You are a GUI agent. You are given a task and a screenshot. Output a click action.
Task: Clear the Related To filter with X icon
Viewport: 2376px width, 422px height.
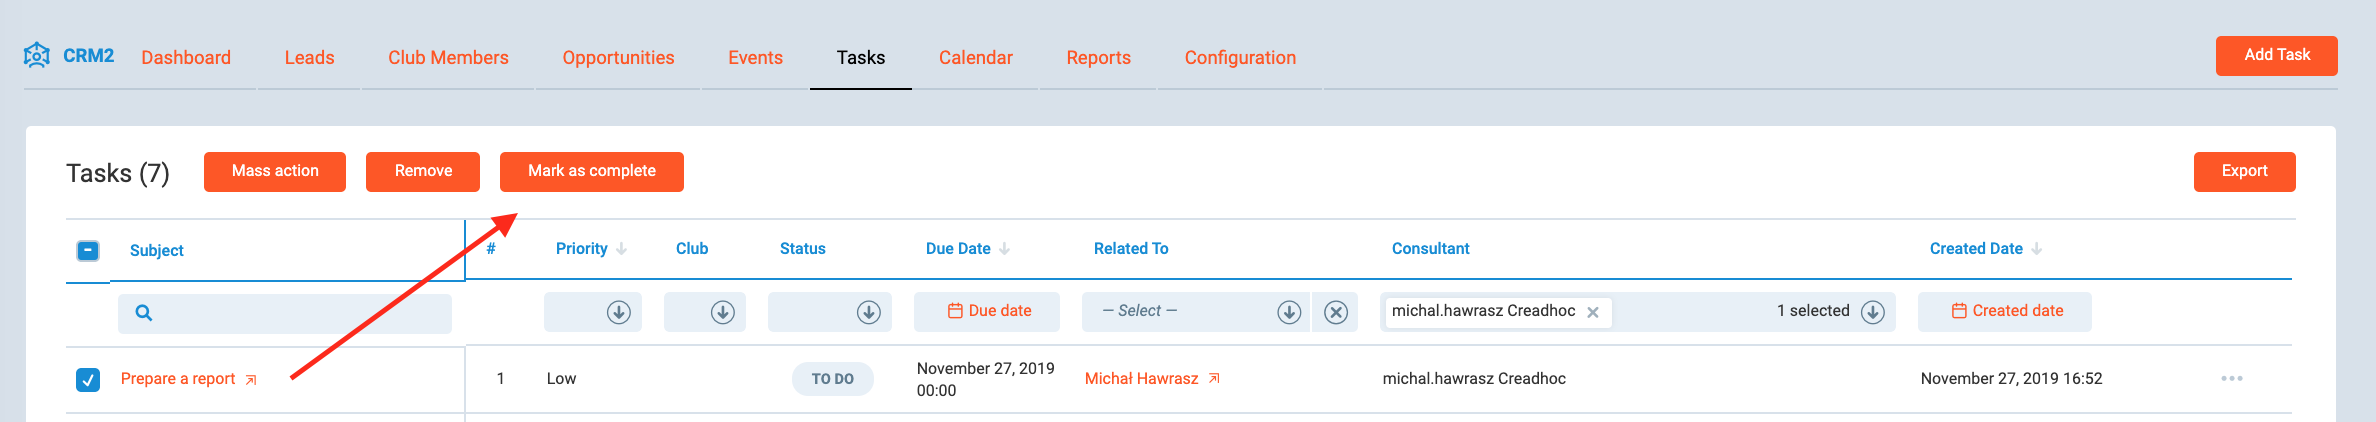pyautogui.click(x=1335, y=313)
